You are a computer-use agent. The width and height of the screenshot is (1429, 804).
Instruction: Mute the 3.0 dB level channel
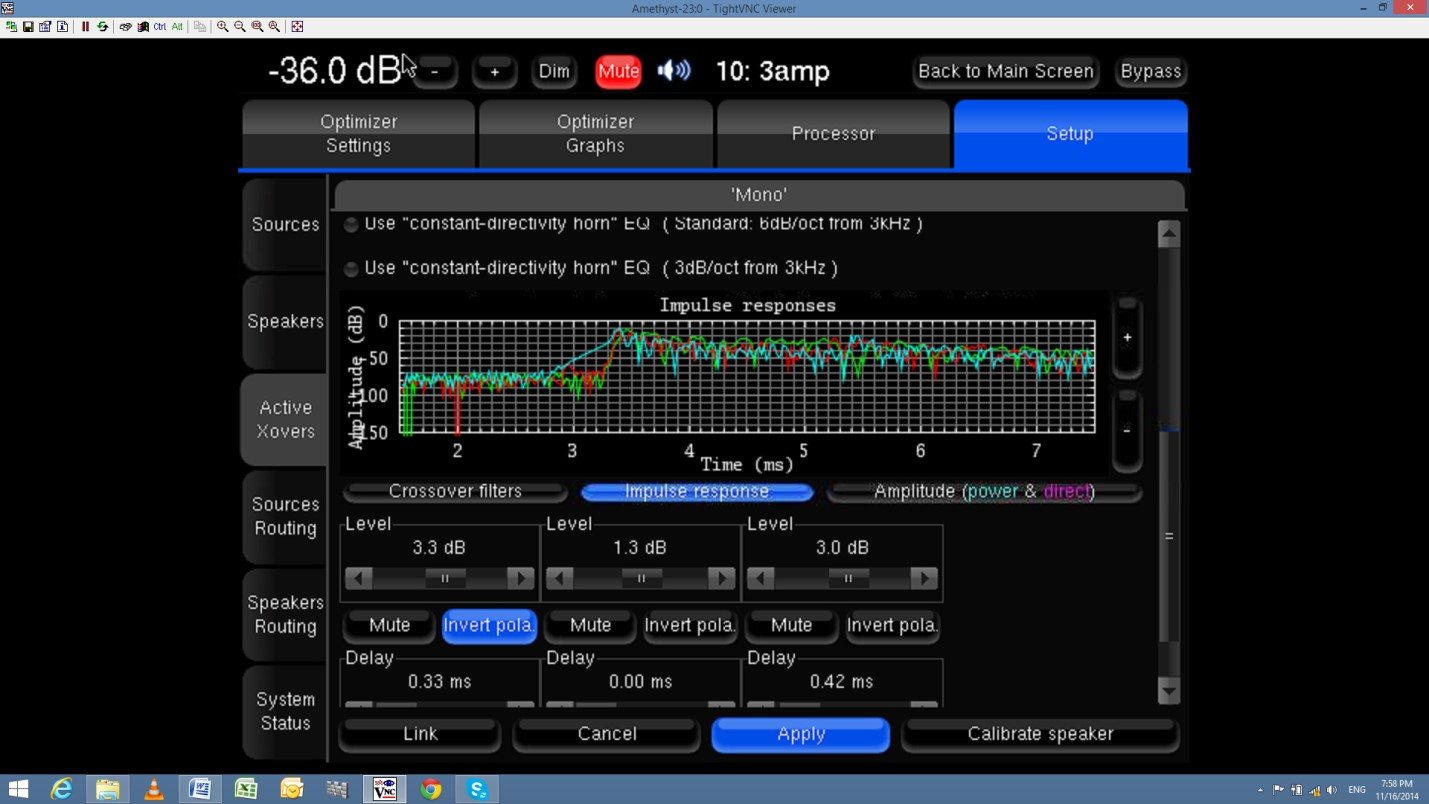pyautogui.click(x=791, y=625)
